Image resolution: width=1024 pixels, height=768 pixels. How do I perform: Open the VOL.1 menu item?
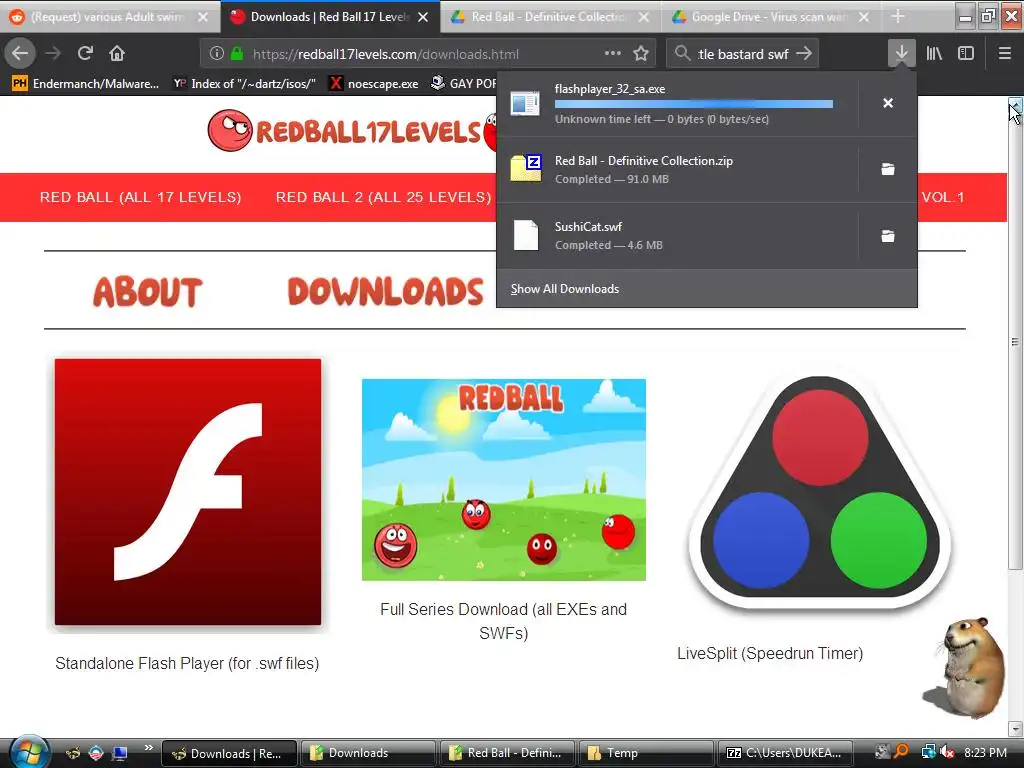[x=942, y=197]
